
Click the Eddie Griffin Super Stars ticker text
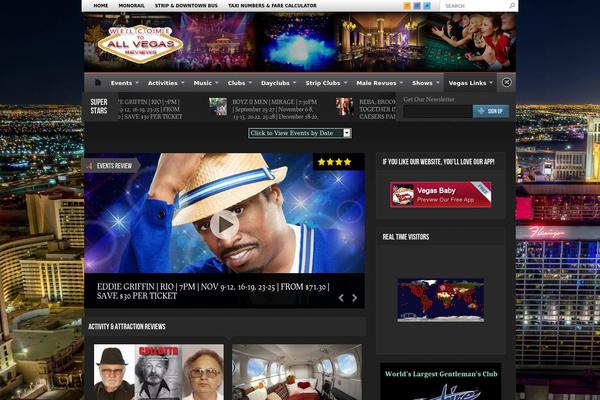150,109
